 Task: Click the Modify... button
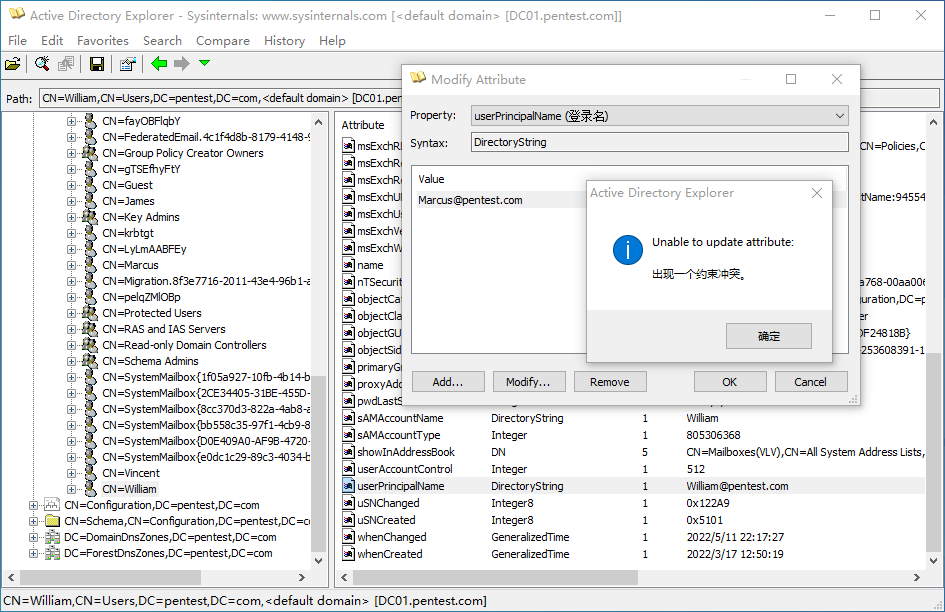tap(529, 382)
